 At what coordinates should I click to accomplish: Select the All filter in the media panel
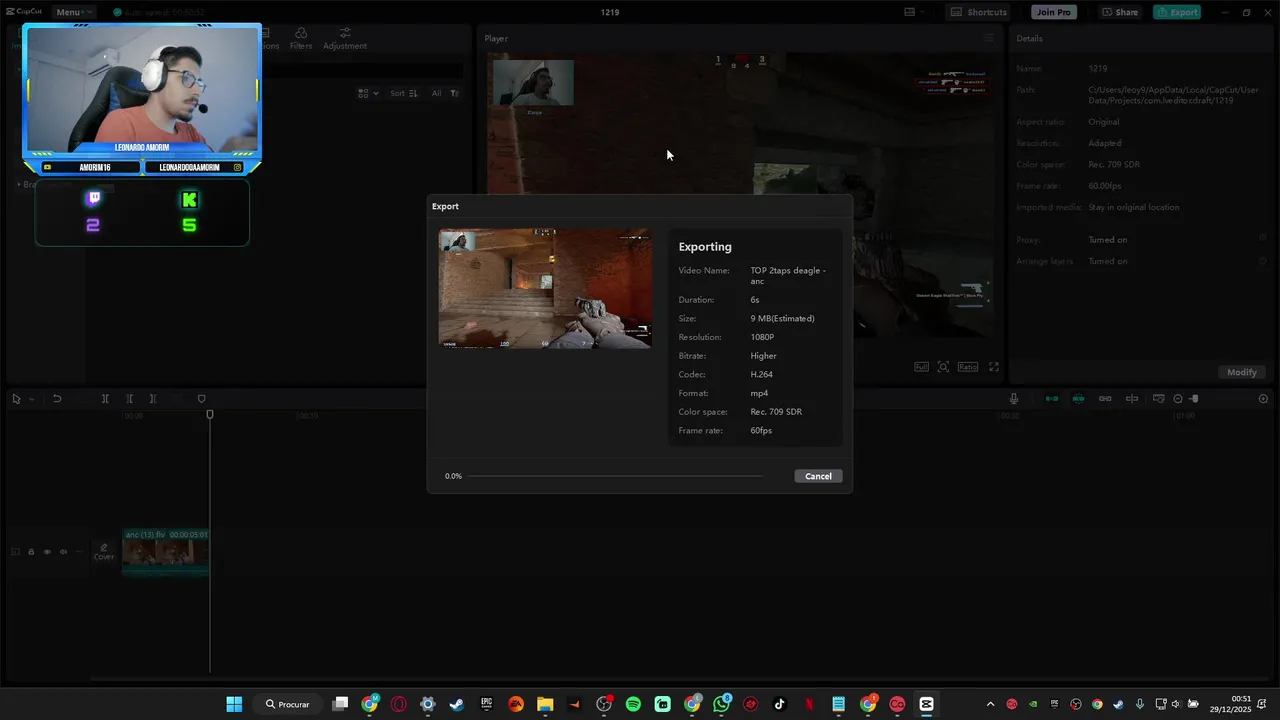436,93
